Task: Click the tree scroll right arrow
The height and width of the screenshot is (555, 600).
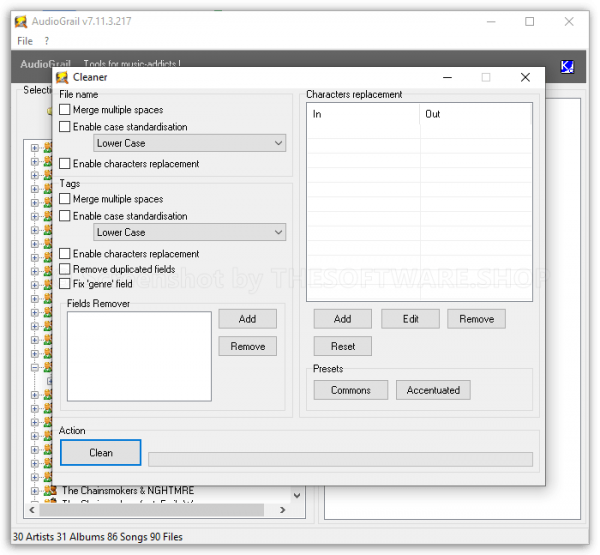Action: click(282, 510)
